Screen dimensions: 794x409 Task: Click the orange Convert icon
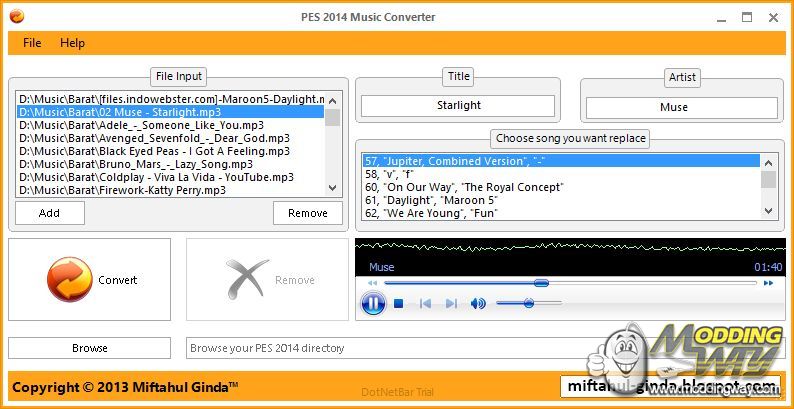(x=69, y=280)
